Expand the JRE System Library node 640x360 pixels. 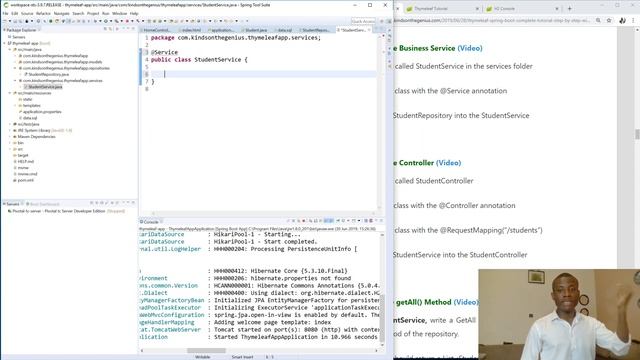point(10,130)
